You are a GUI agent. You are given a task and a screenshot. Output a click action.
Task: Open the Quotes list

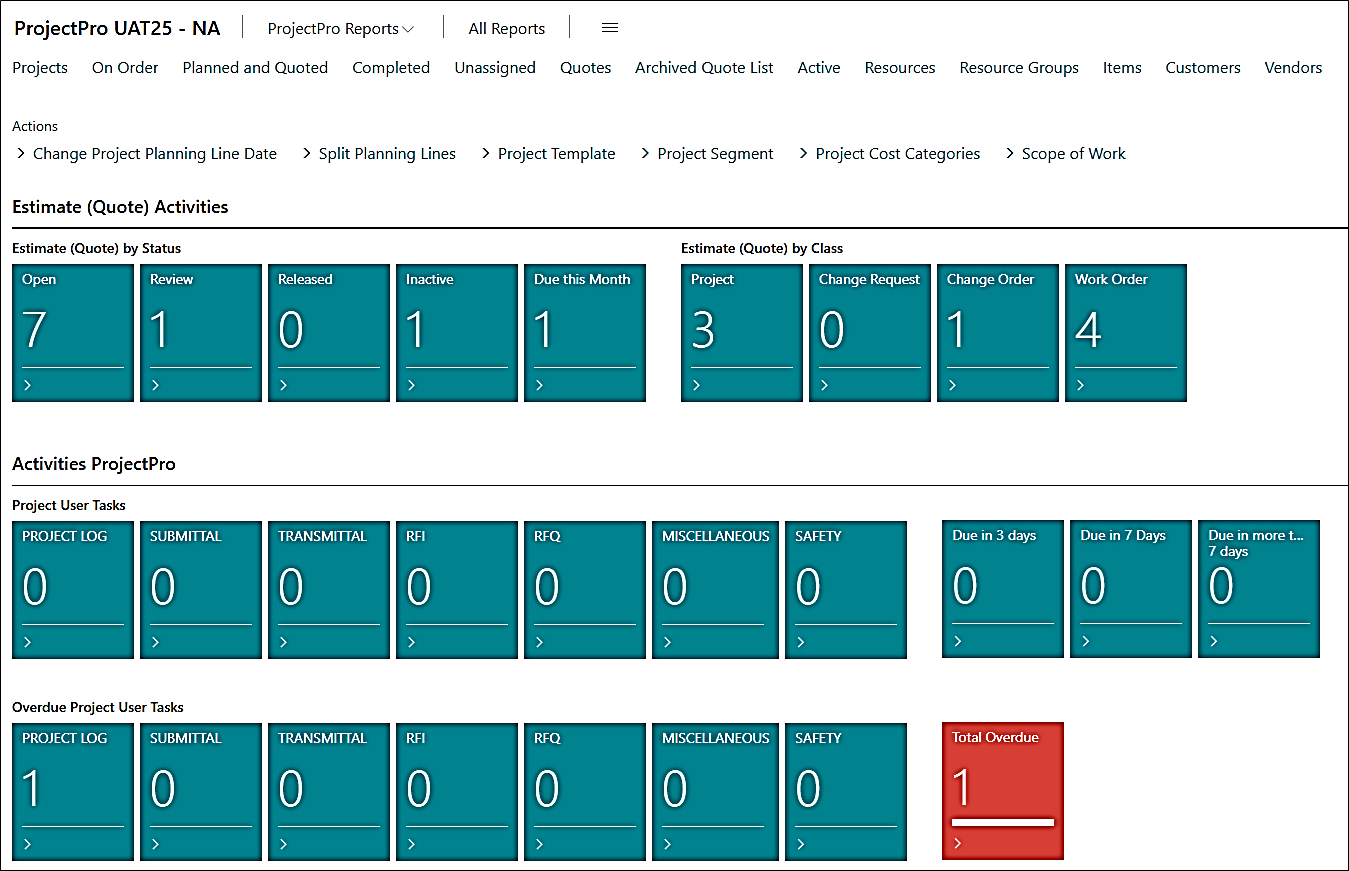tap(585, 68)
